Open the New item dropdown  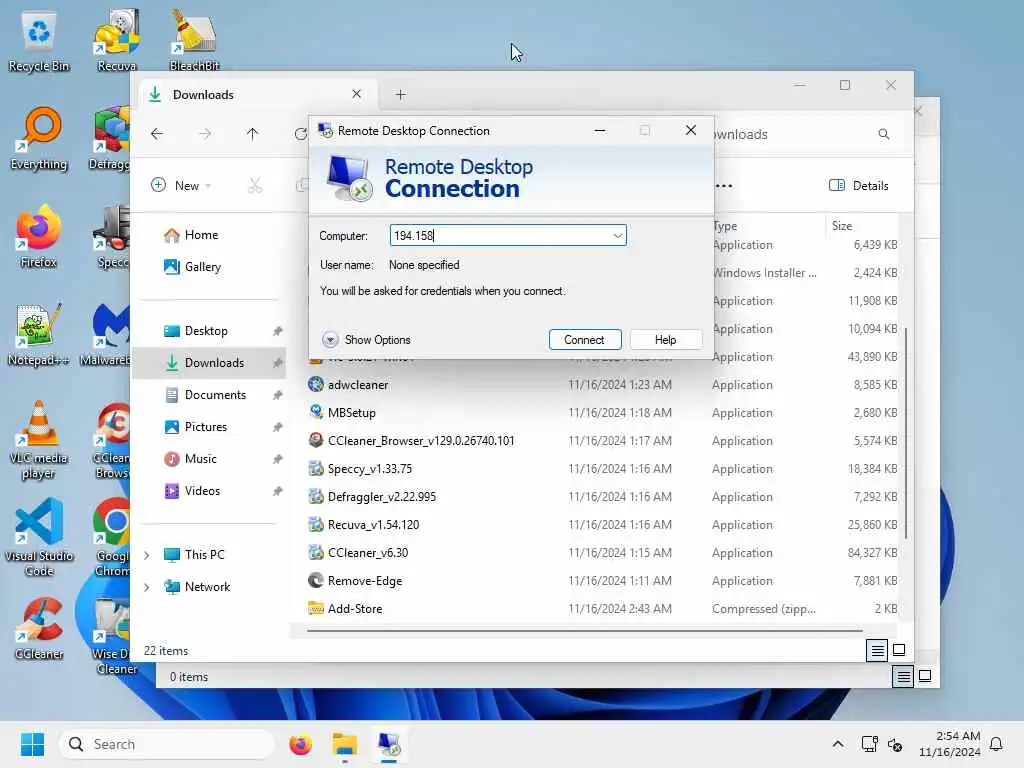[x=181, y=185]
